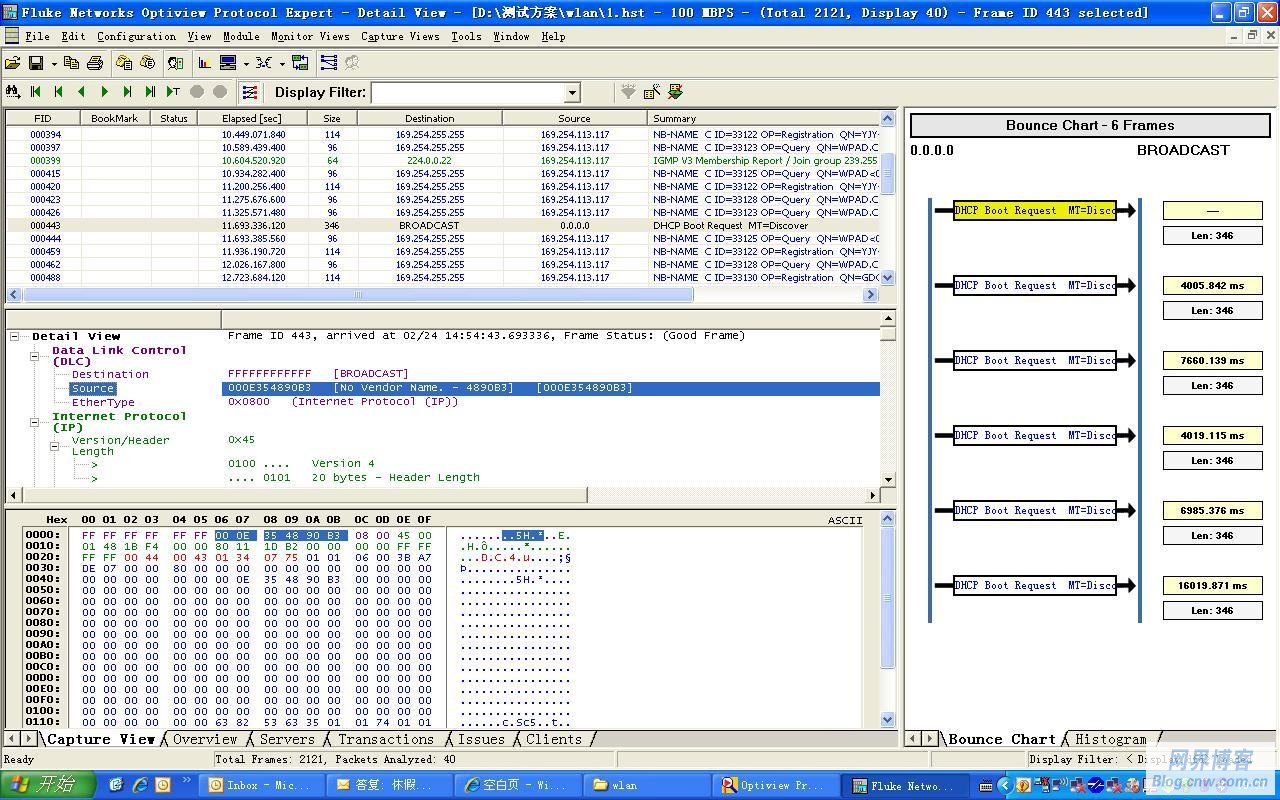This screenshot has width=1280, height=800.
Task: Switch to the Histogram tab
Action: click(1111, 739)
